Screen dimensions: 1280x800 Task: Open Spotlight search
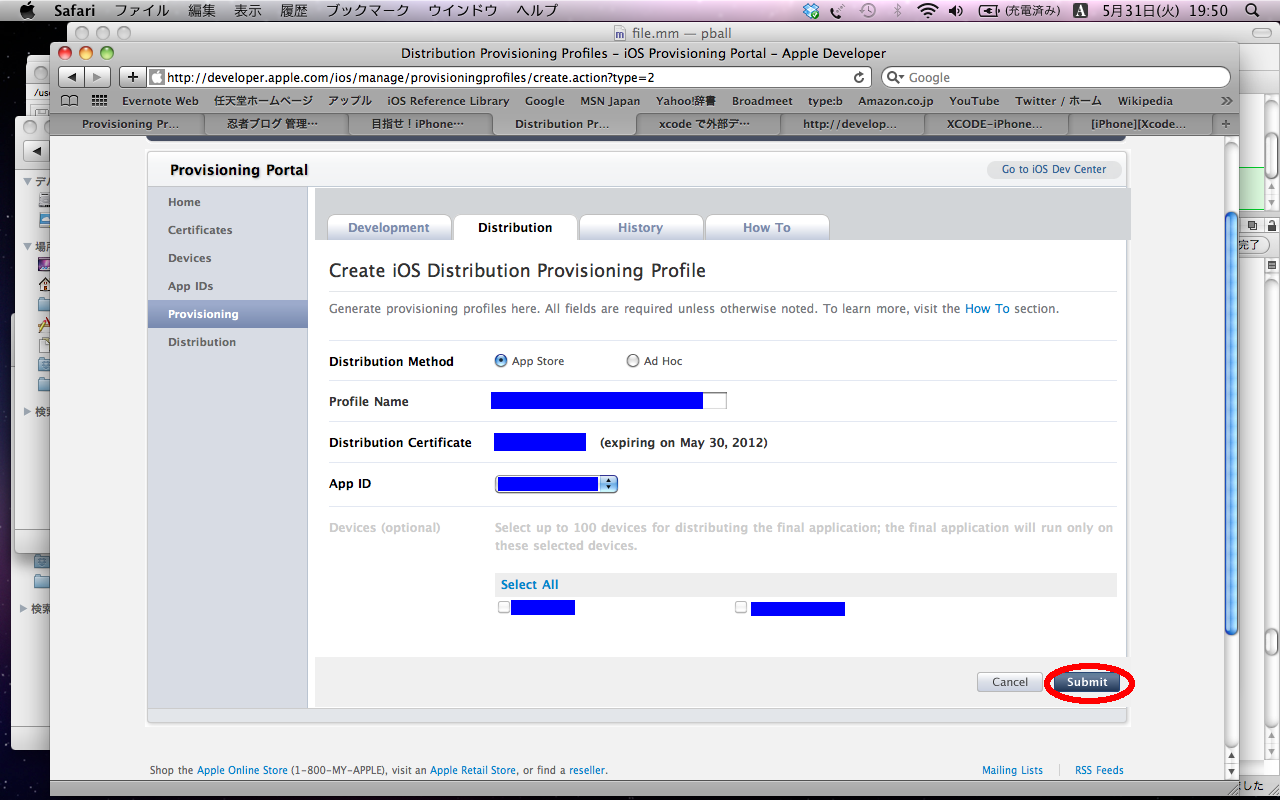[1253, 11]
